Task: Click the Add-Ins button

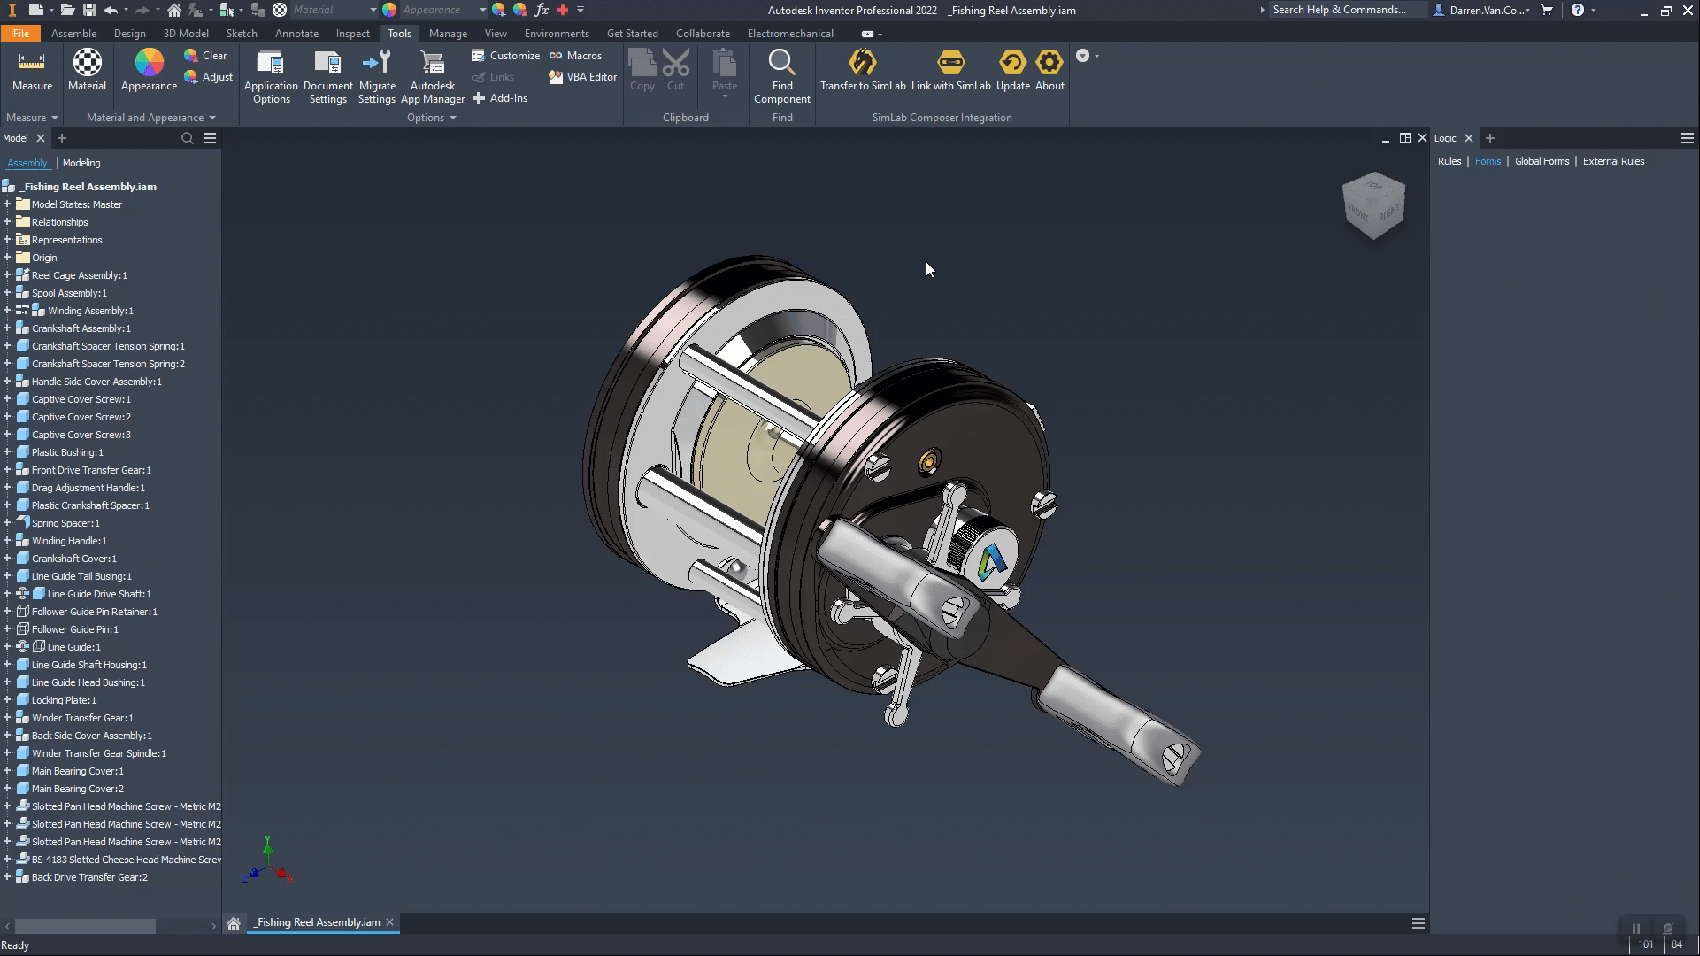Action: (x=500, y=98)
